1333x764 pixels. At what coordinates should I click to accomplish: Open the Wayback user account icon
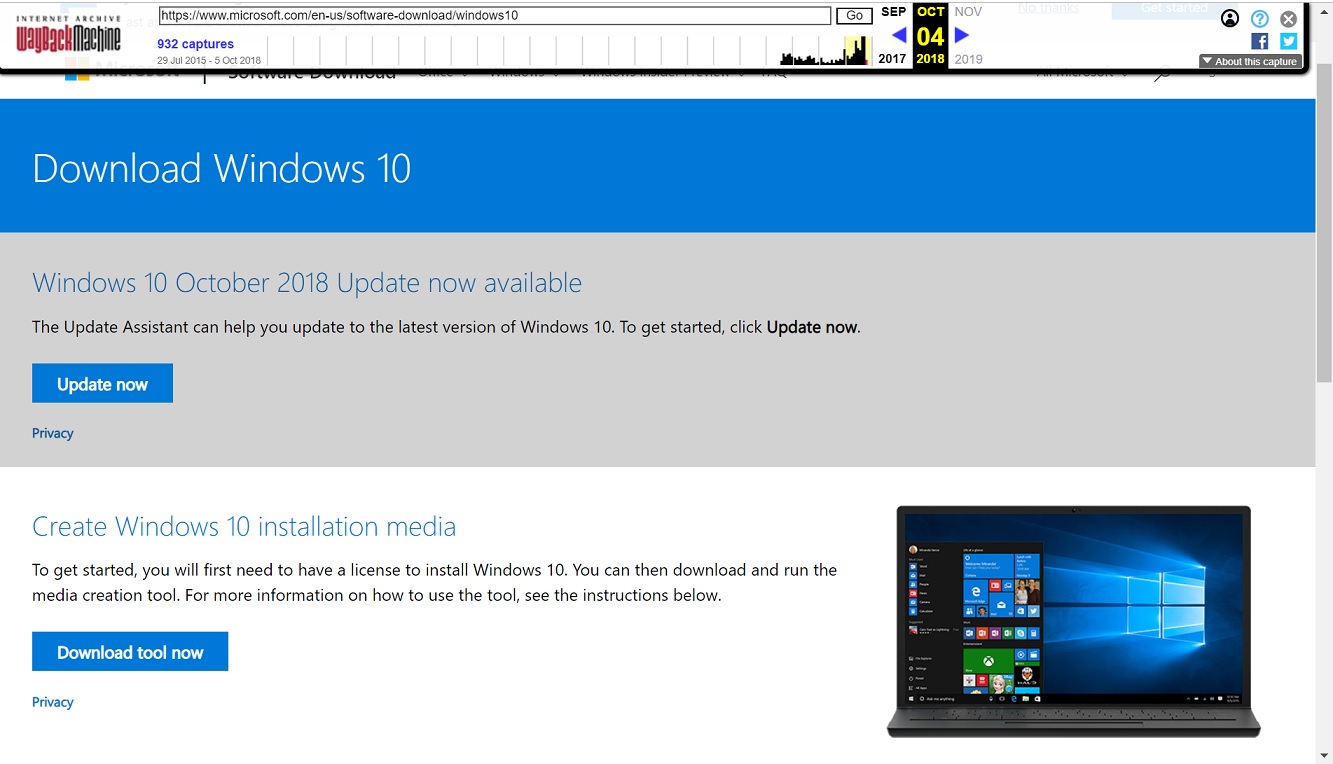1230,18
